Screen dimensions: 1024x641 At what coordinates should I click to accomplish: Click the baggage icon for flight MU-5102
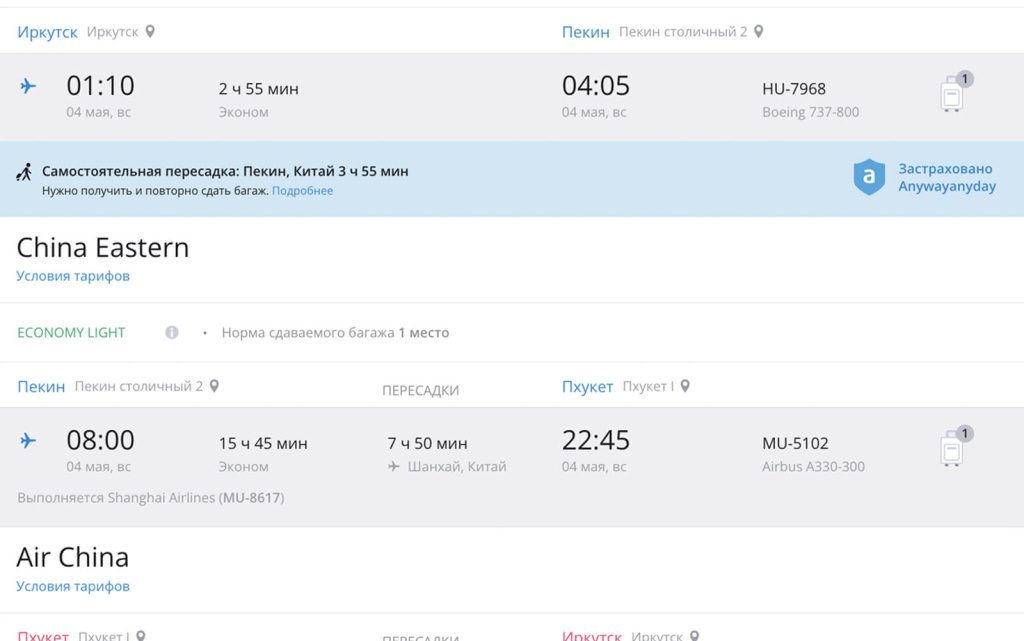pyautogui.click(x=953, y=449)
